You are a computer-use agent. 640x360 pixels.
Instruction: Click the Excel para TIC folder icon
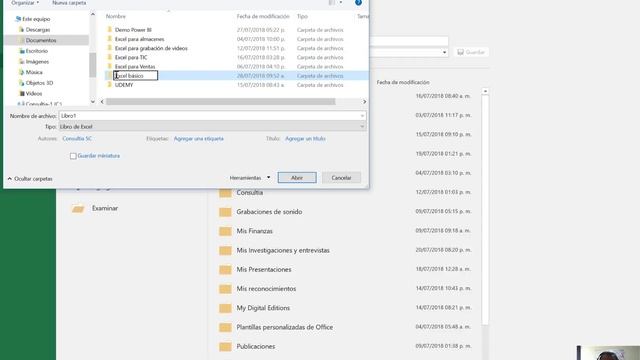(x=109, y=57)
